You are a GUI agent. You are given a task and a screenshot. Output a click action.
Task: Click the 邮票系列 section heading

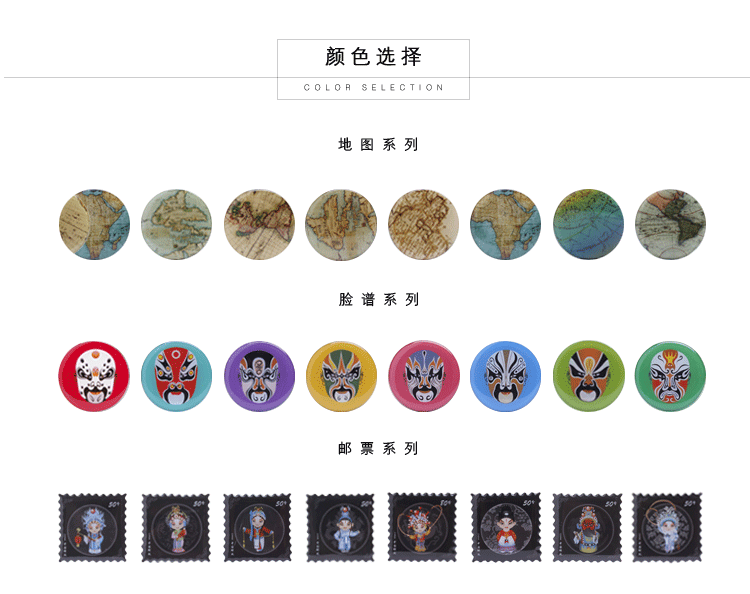click(x=378, y=449)
